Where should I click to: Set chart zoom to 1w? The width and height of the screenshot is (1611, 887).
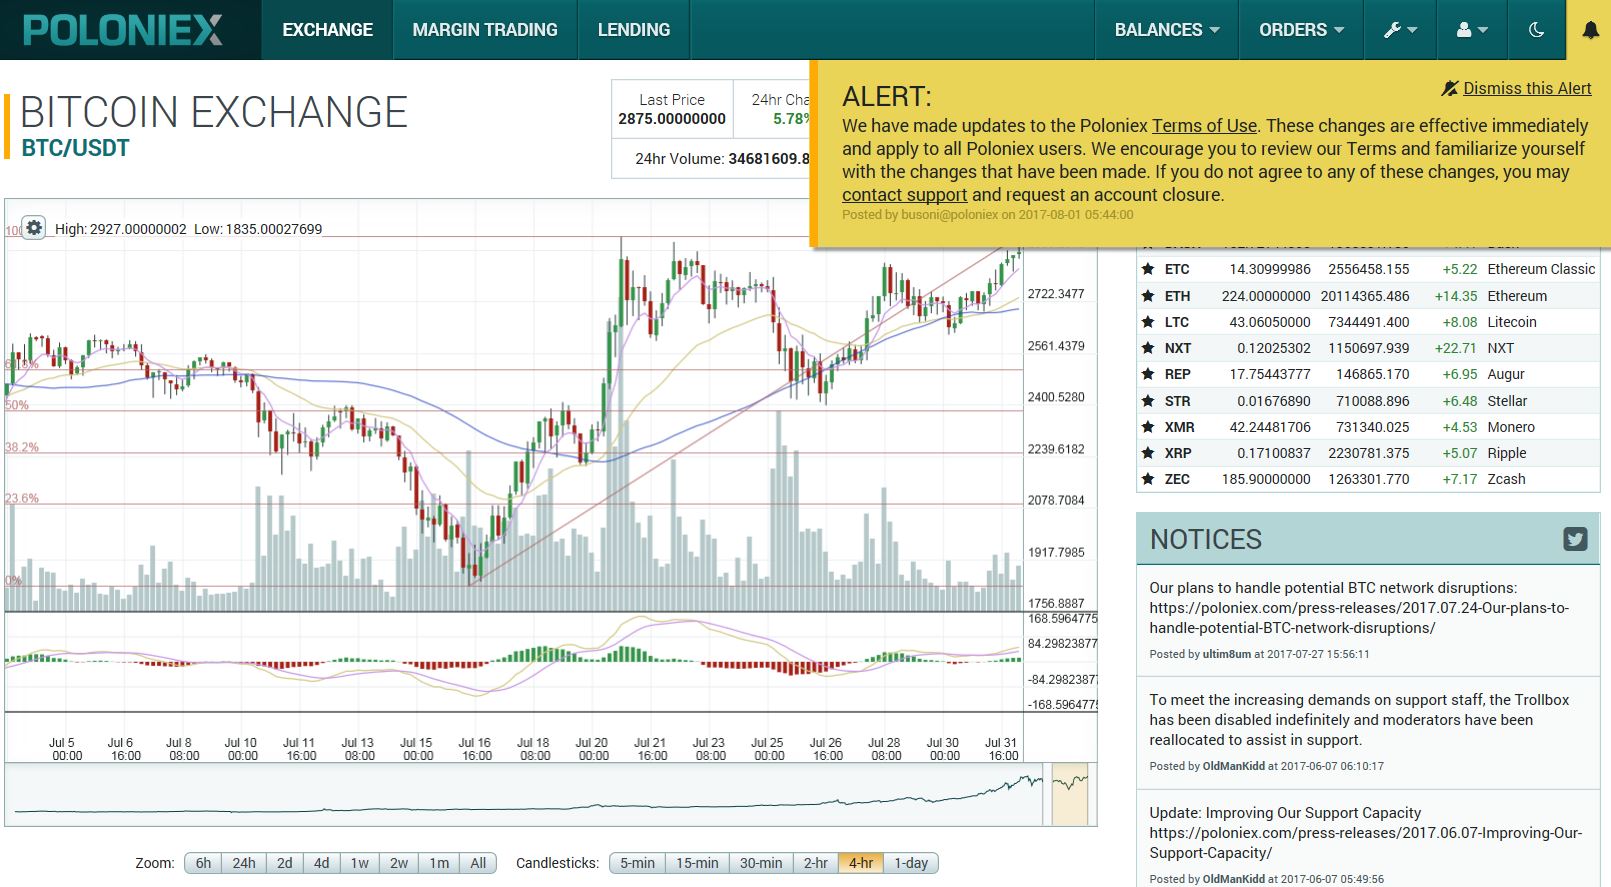359,863
